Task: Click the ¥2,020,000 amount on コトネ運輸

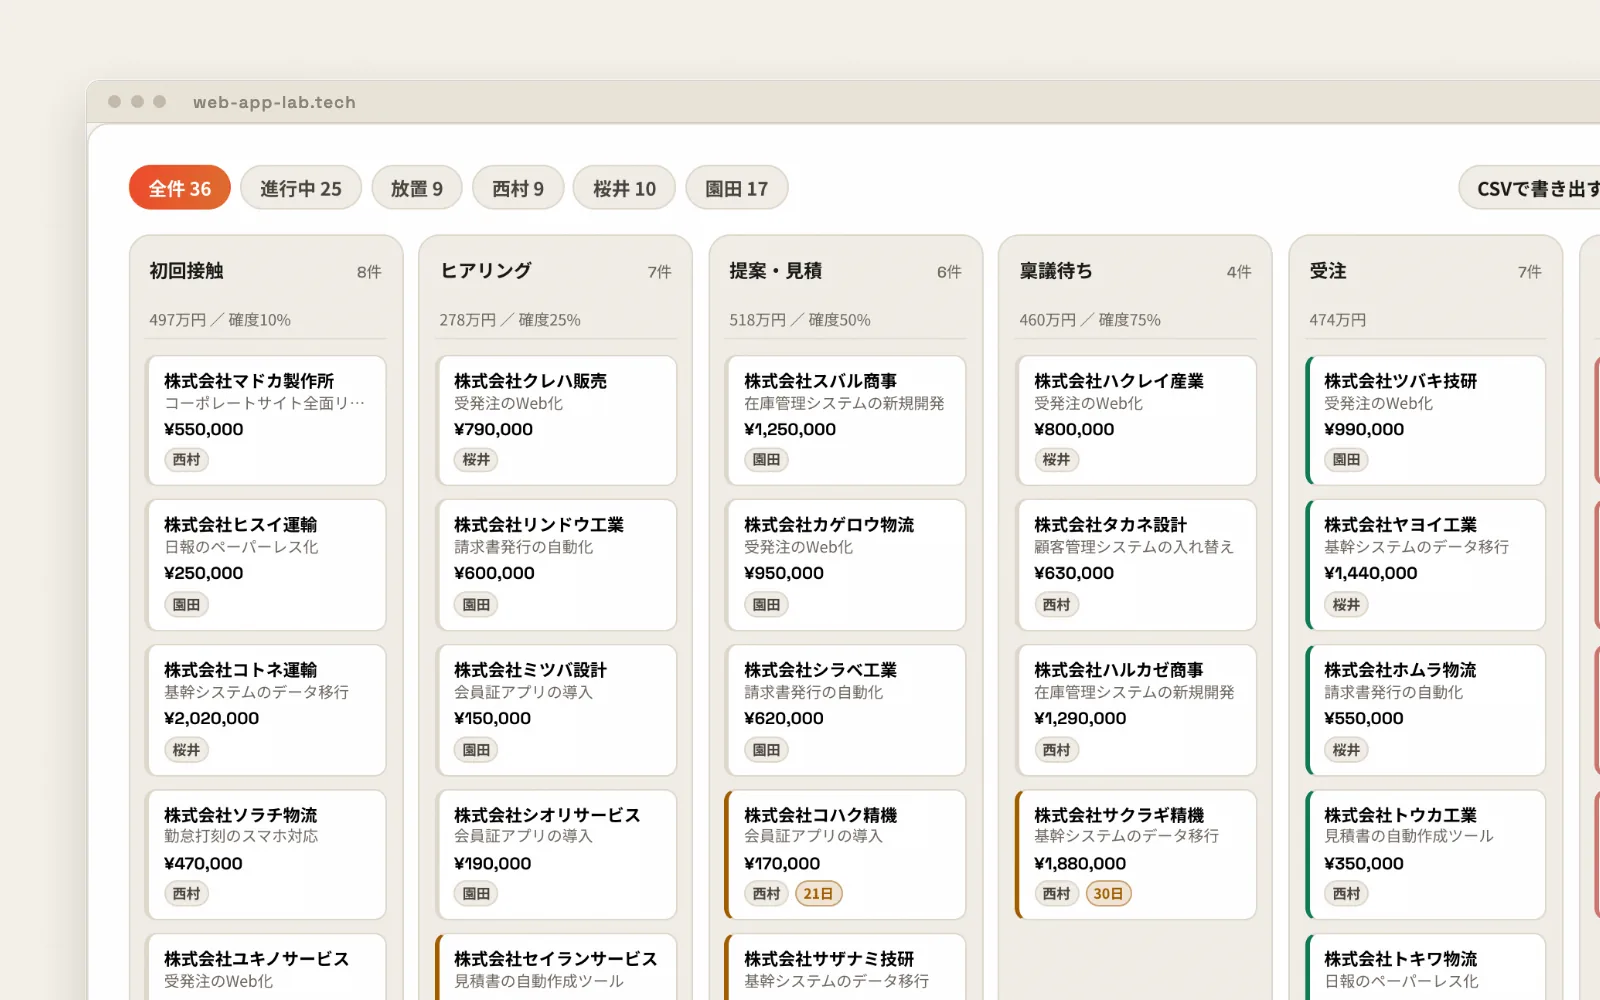Action: pos(211,718)
